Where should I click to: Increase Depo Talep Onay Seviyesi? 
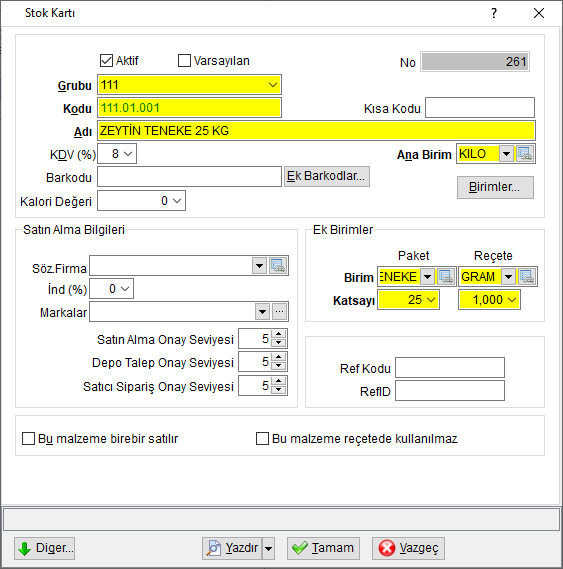point(278,357)
